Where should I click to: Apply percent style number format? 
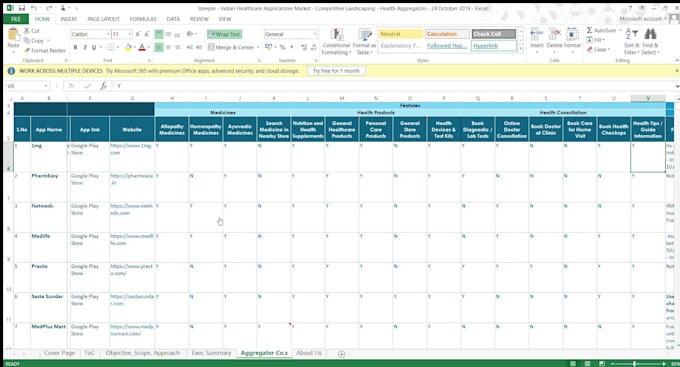point(282,47)
